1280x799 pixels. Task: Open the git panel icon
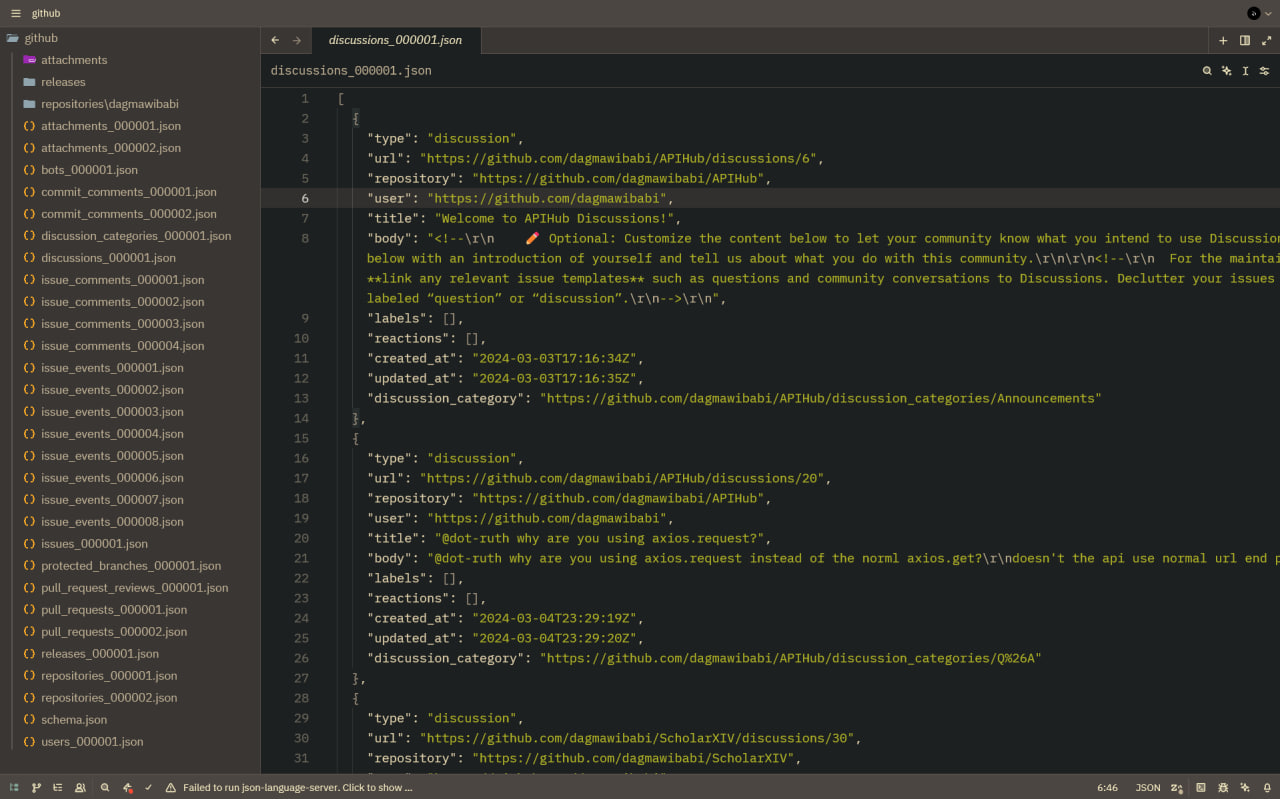click(x=36, y=788)
